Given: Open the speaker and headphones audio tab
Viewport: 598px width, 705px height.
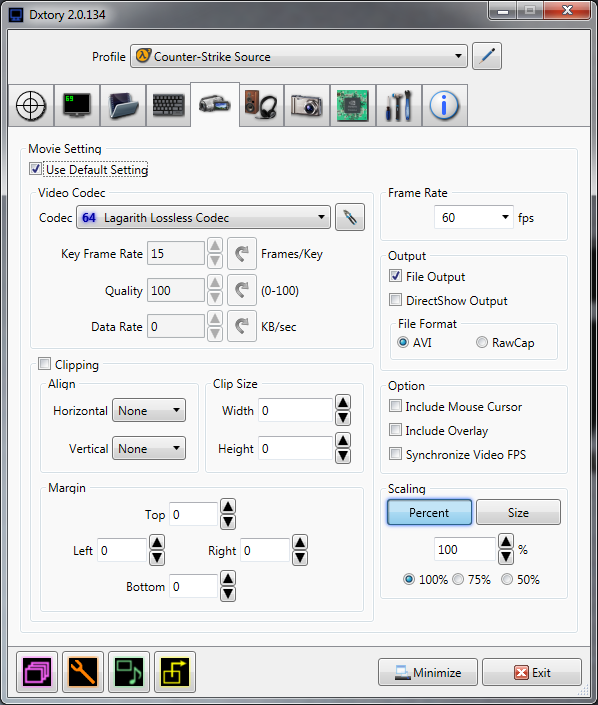Looking at the screenshot, I should pos(261,106).
